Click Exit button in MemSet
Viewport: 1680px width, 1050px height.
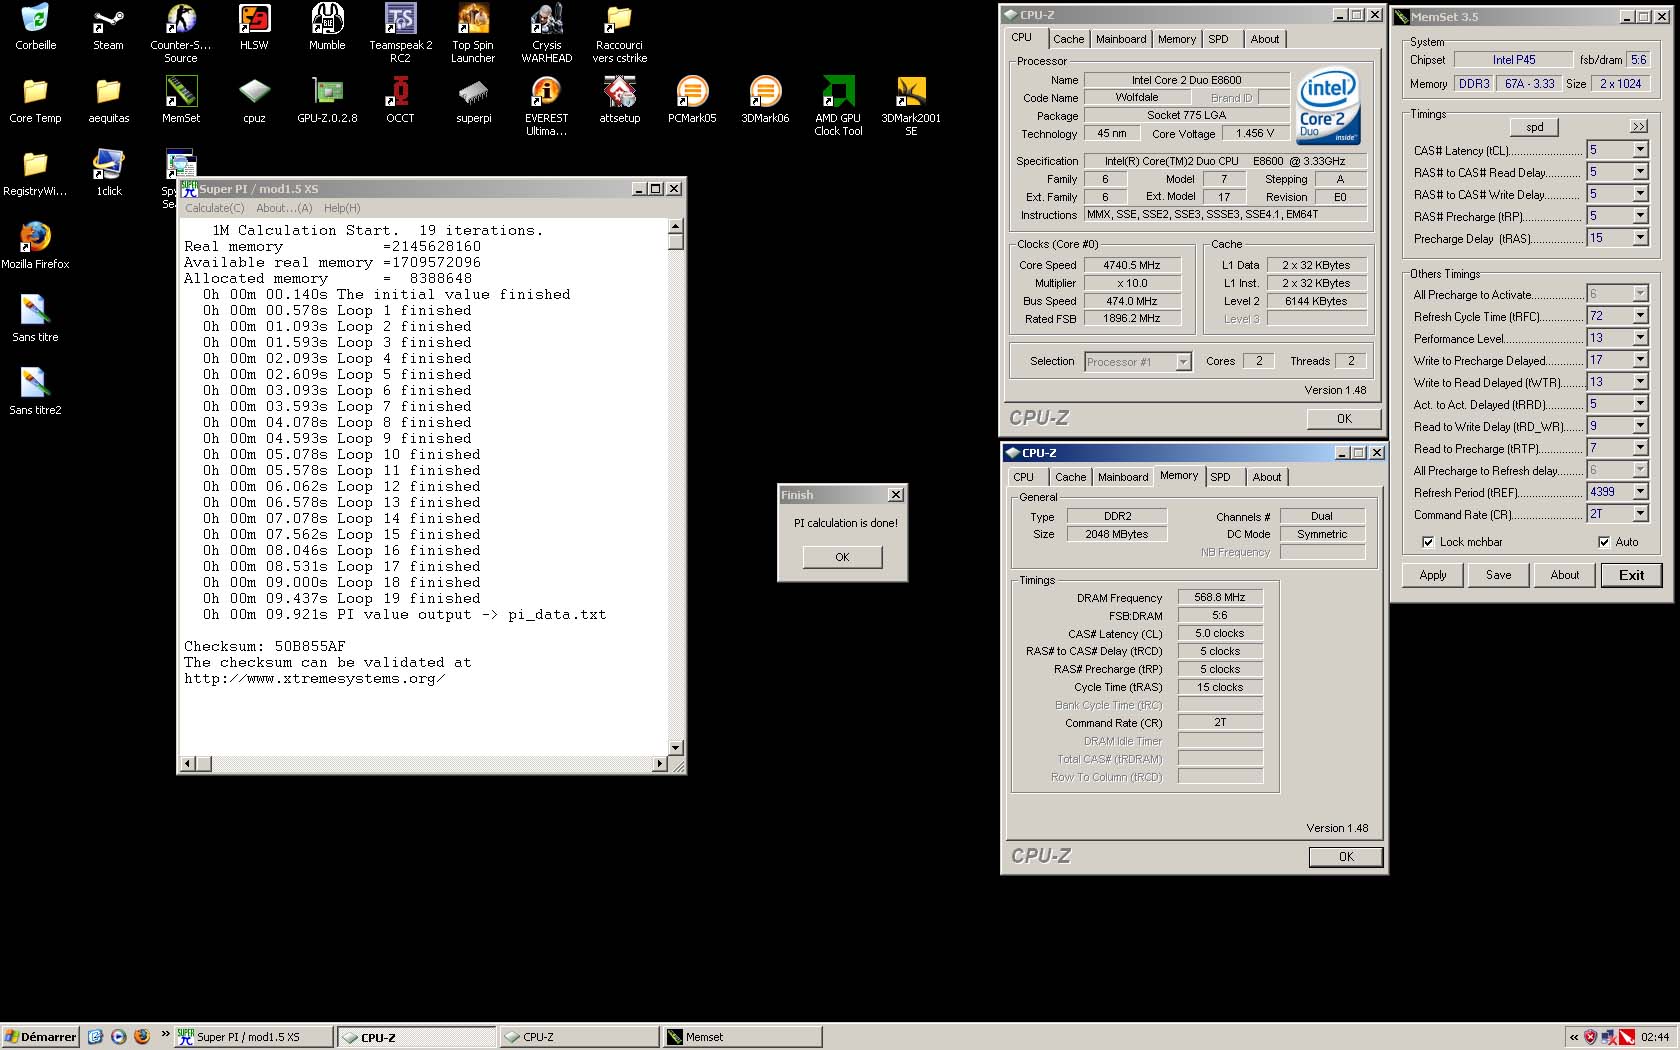pos(1631,575)
